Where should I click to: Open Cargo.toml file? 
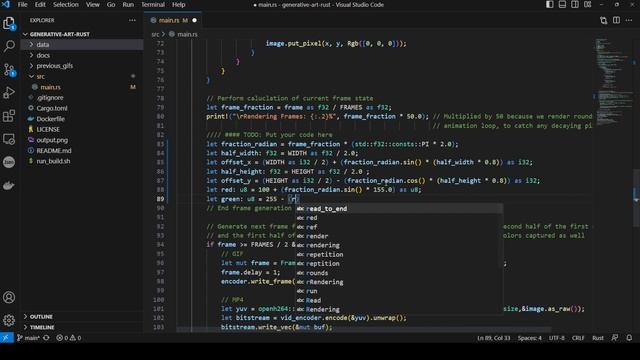pos(52,108)
